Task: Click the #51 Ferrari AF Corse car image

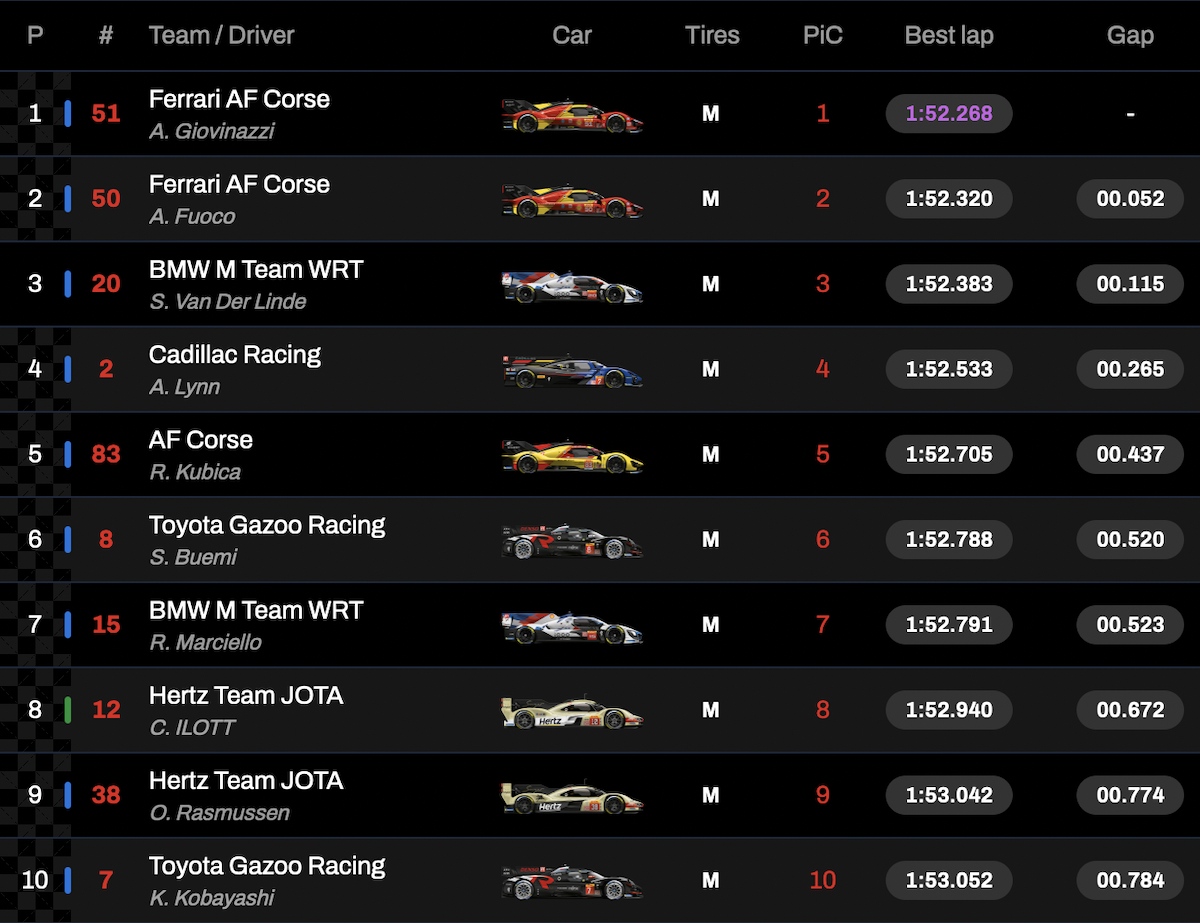Action: pos(572,116)
